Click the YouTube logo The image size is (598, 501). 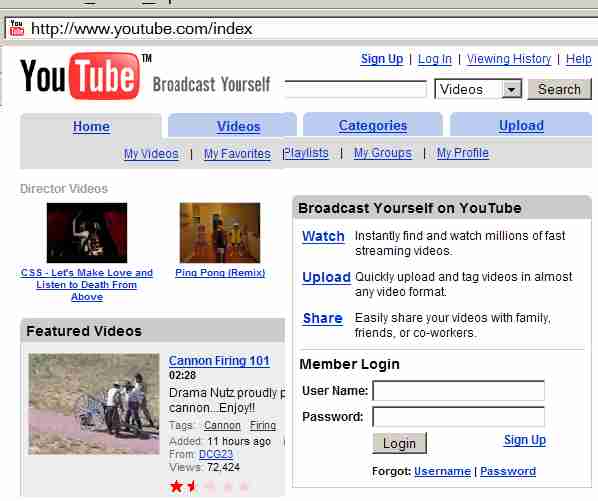[80, 76]
